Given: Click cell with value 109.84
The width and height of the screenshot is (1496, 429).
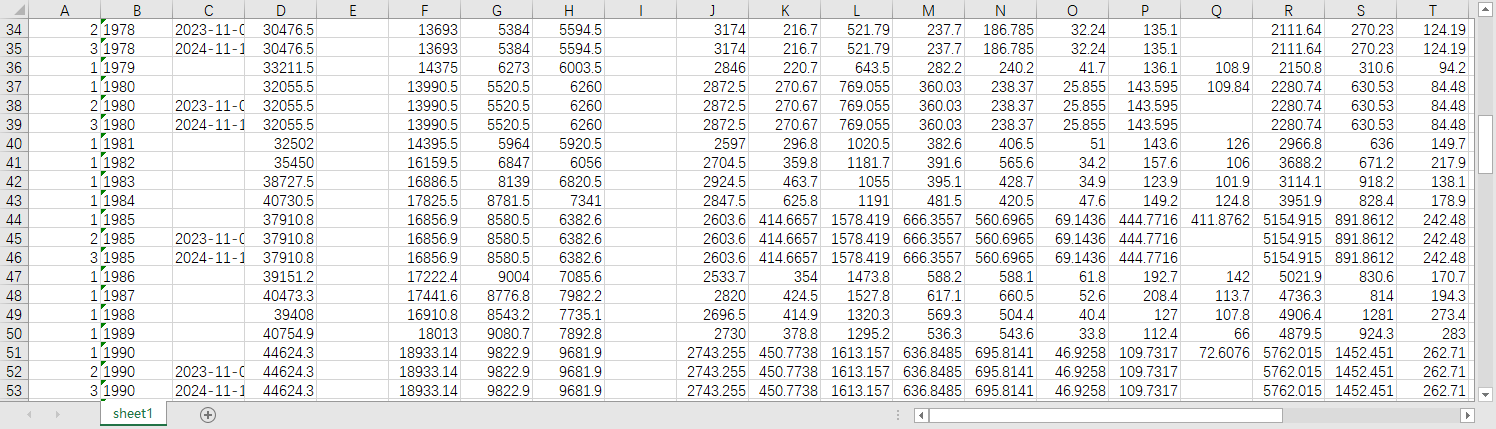Looking at the screenshot, I should click(x=1217, y=87).
